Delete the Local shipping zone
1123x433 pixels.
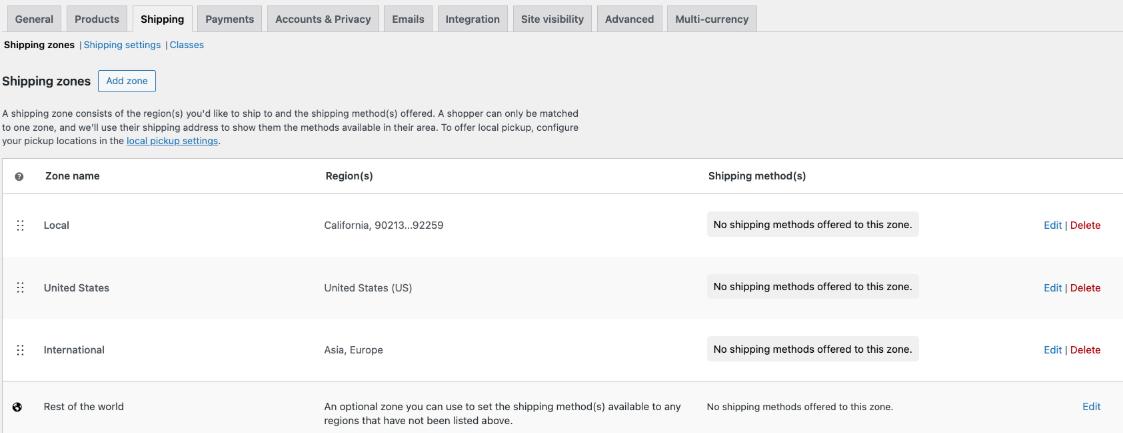(x=1085, y=226)
